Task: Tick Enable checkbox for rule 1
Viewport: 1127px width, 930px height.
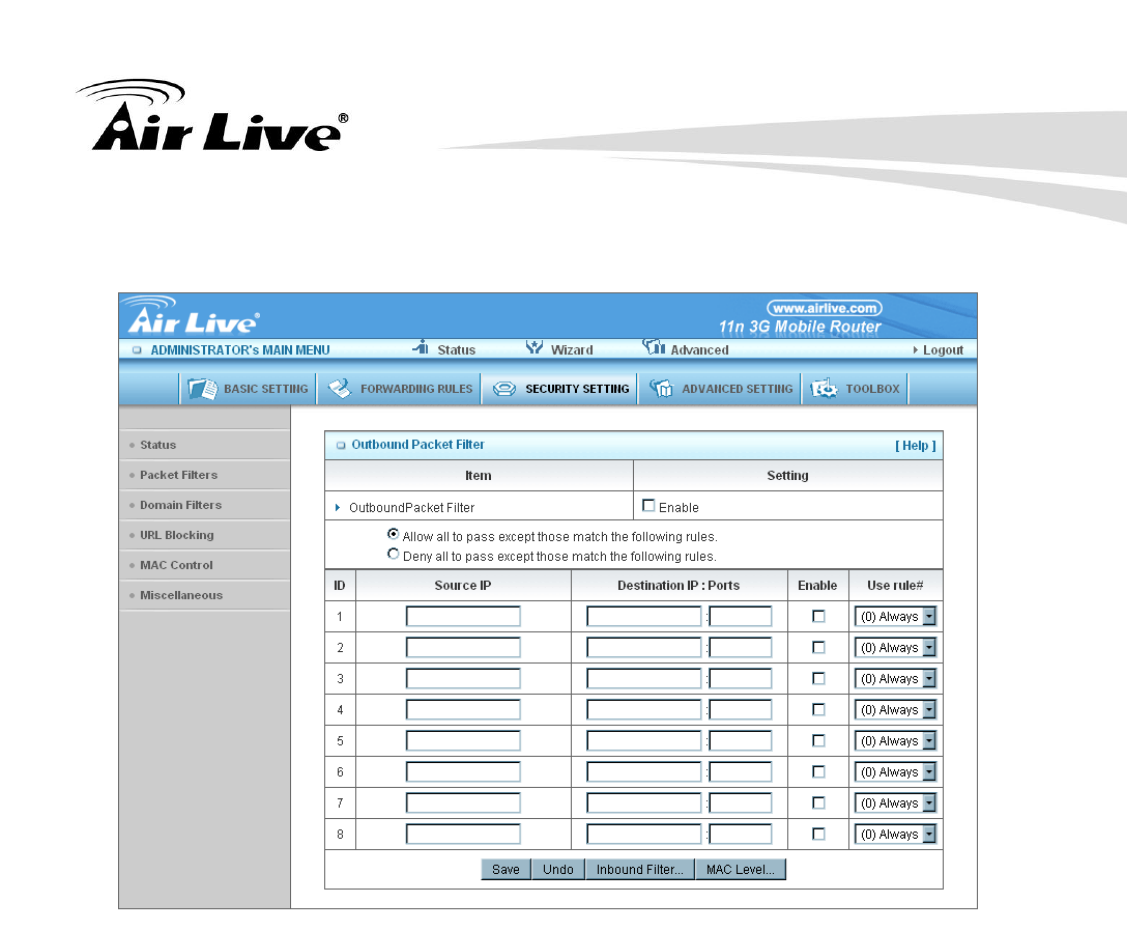Action: pyautogui.click(x=818, y=616)
